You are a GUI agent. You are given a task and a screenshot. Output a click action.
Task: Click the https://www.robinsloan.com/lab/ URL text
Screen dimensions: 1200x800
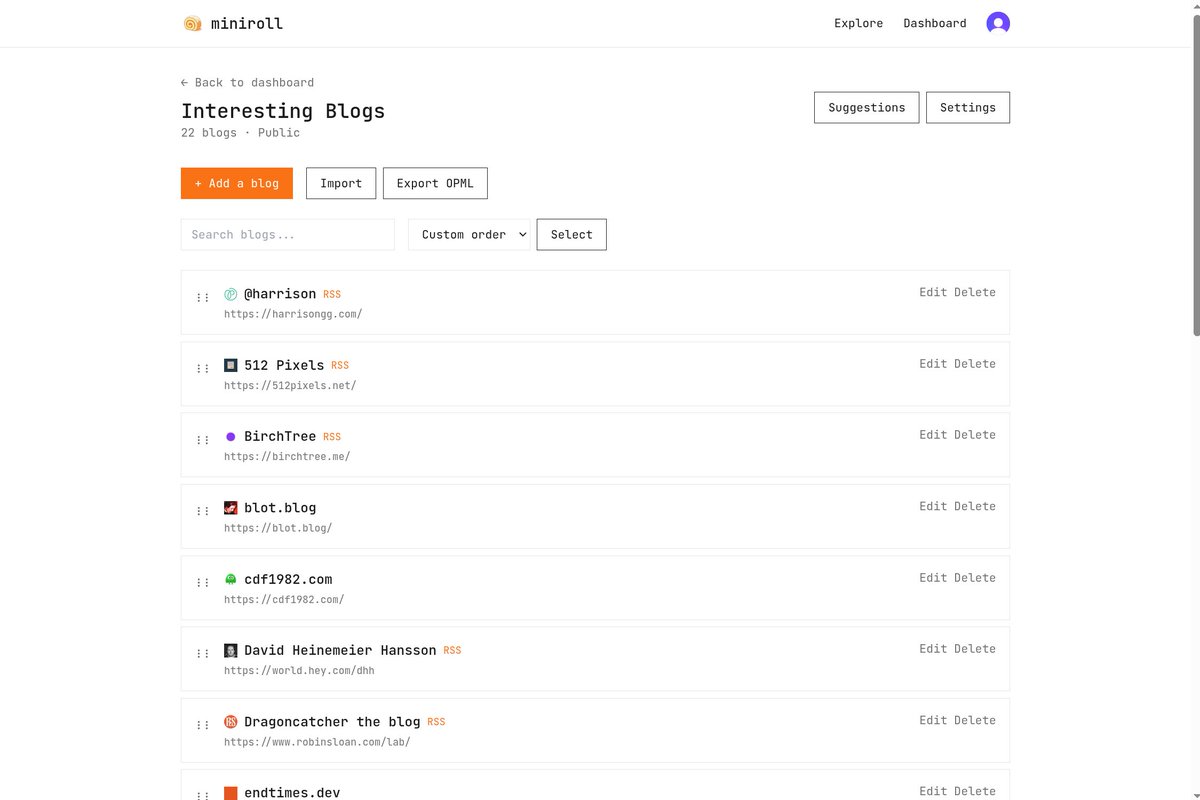[x=317, y=742]
